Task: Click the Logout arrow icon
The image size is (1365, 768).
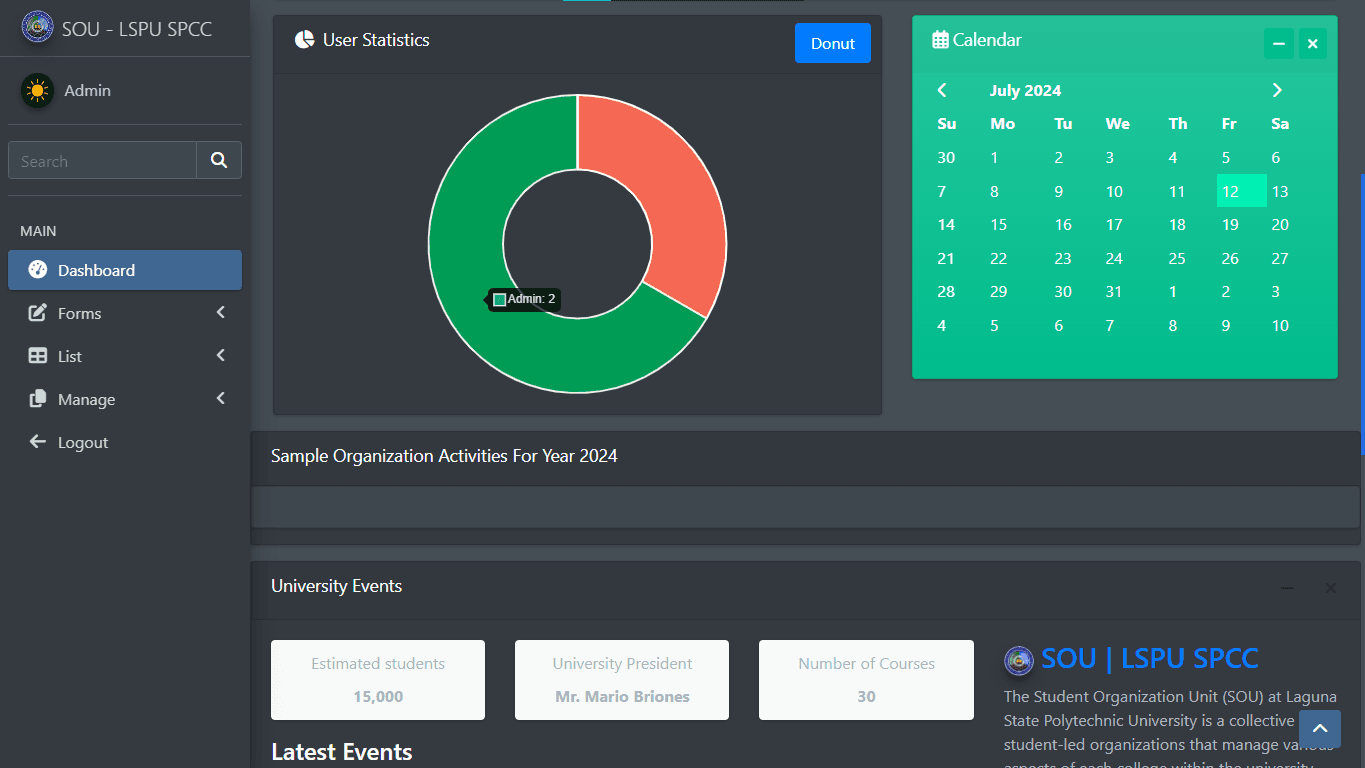Action: (x=38, y=441)
